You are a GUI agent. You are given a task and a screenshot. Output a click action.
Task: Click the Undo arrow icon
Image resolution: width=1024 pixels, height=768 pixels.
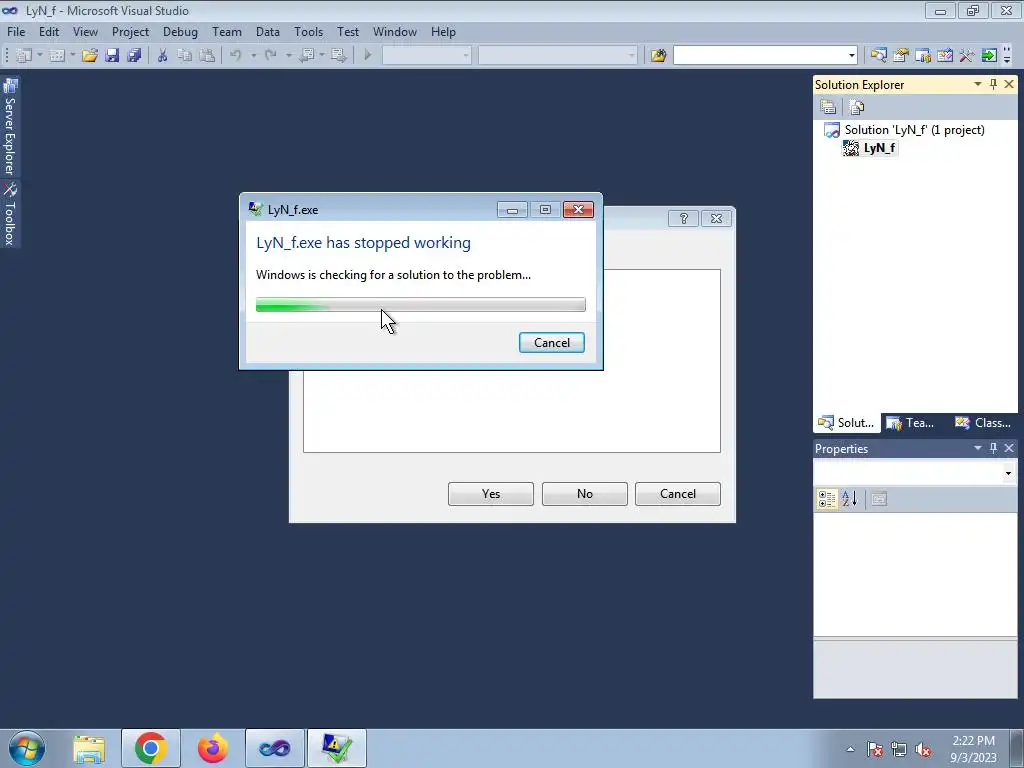coord(236,56)
